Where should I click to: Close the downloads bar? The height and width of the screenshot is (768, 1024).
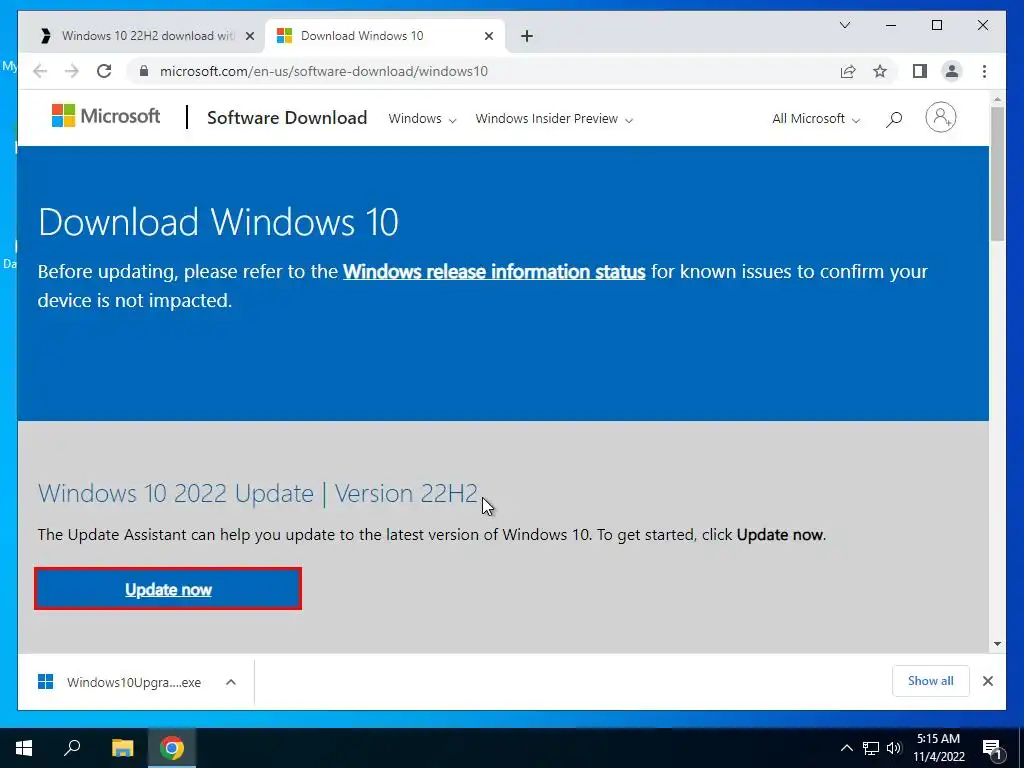click(x=987, y=681)
